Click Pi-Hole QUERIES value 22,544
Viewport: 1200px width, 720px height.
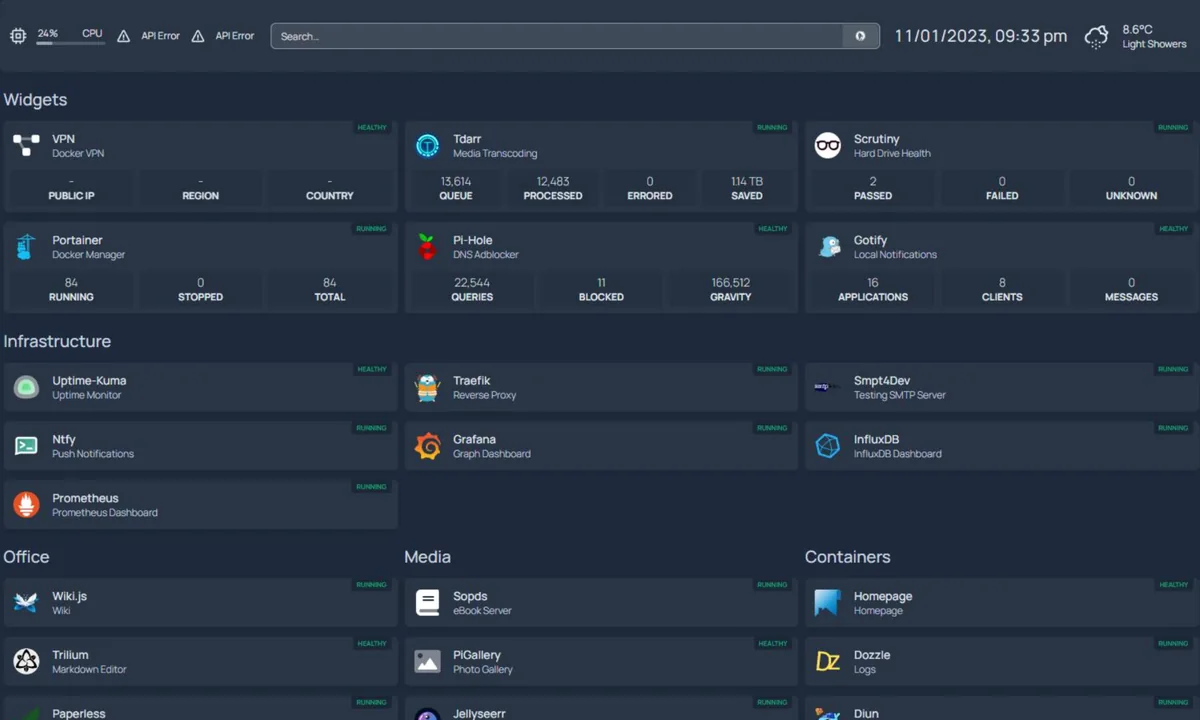pos(472,283)
